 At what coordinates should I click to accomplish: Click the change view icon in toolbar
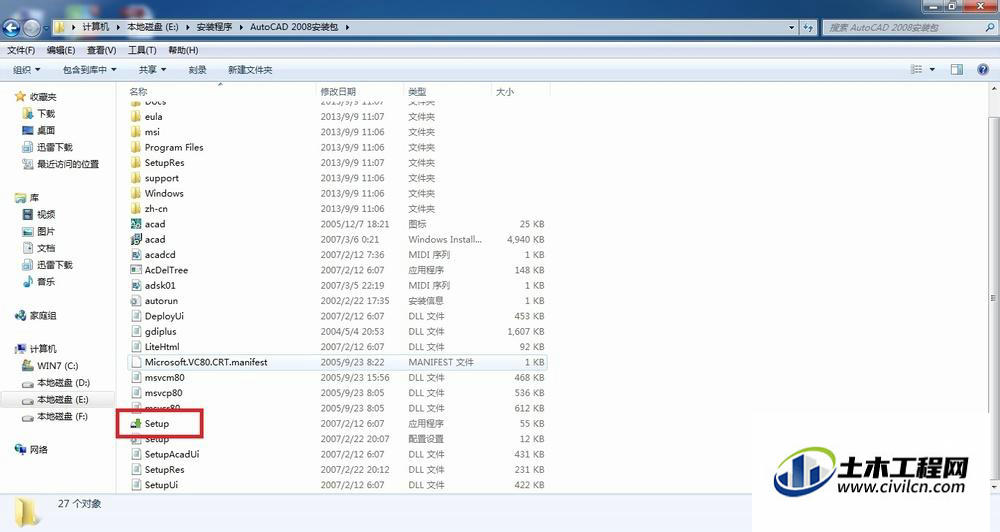point(916,70)
